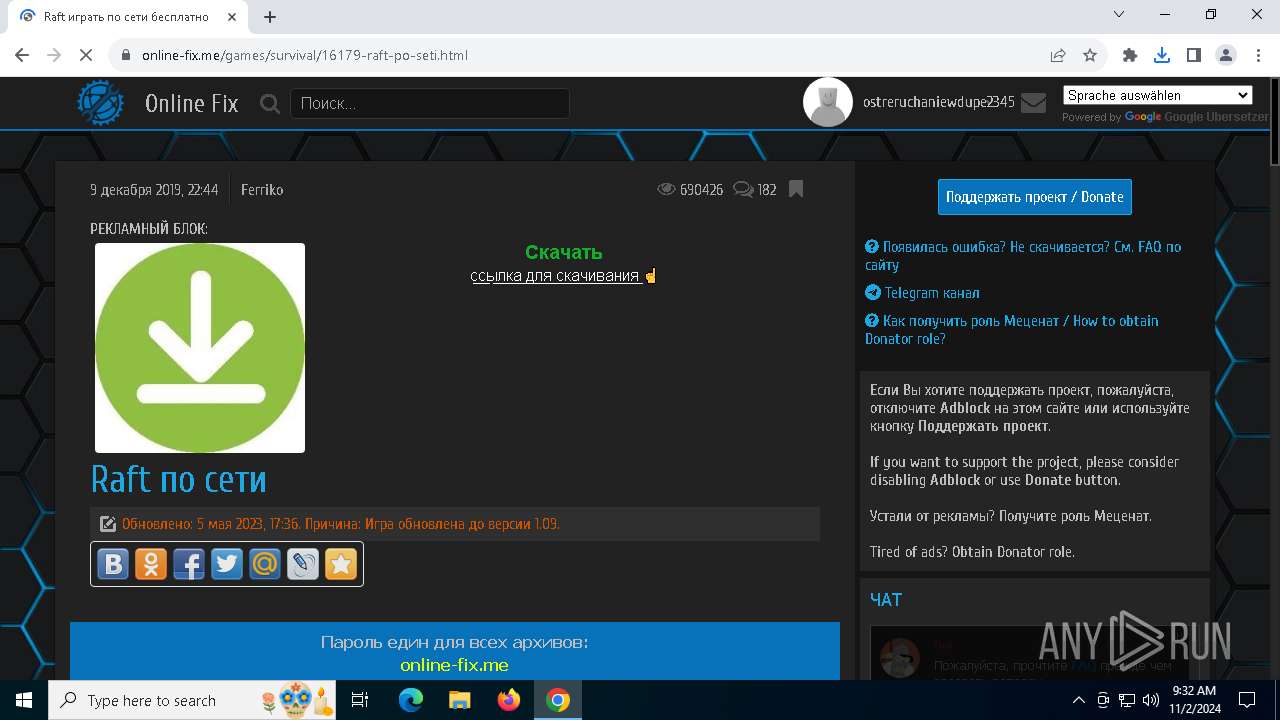Viewport: 1280px width, 720px height.
Task: Click the comments bubble icon
Action: [x=743, y=189]
